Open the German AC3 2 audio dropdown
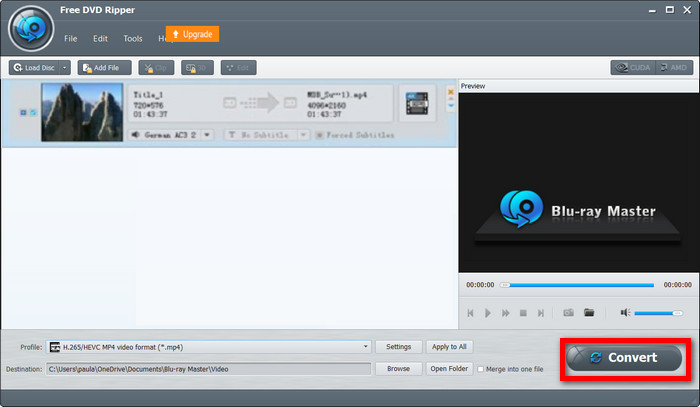The width and height of the screenshot is (700, 407). click(207, 135)
